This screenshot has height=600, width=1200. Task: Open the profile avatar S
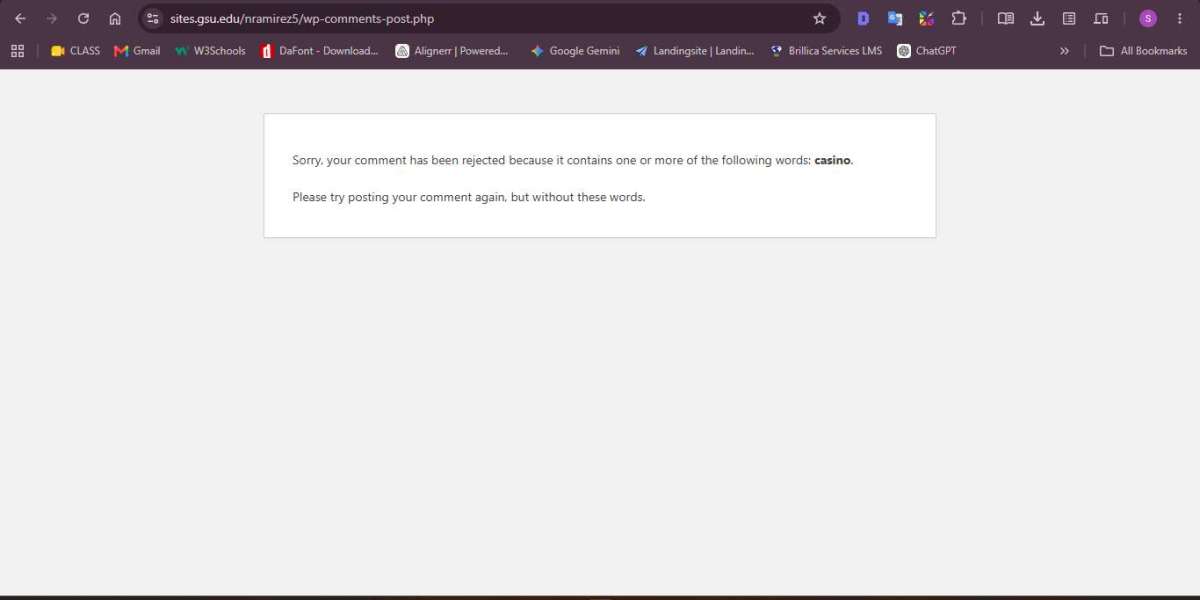(x=1148, y=18)
